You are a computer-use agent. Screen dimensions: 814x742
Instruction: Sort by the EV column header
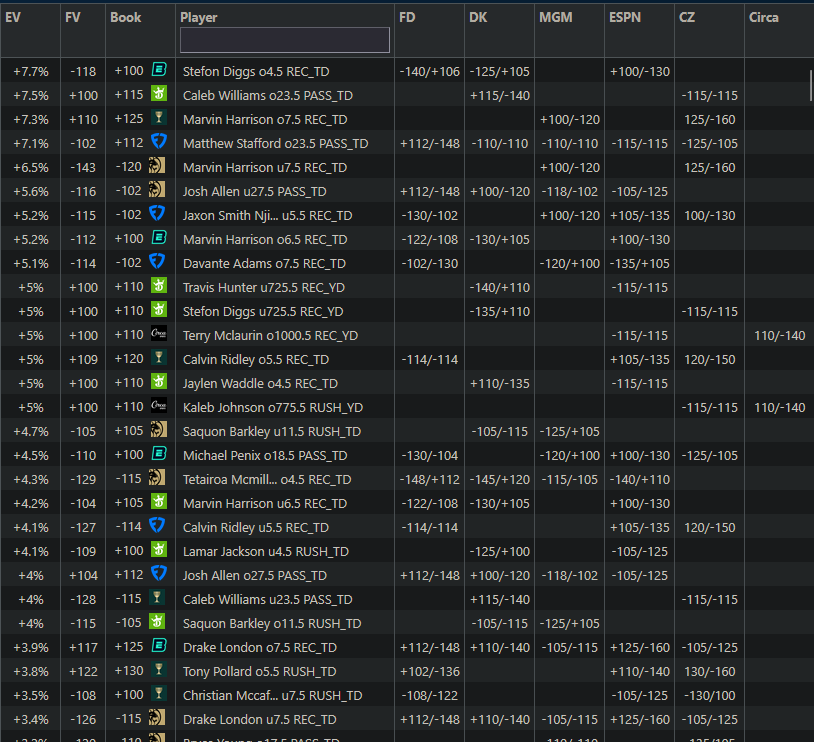point(13,18)
